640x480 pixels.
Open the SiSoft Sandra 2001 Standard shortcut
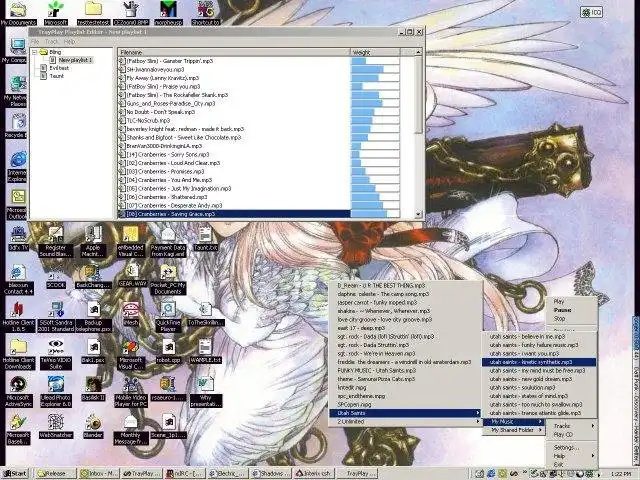56,317
